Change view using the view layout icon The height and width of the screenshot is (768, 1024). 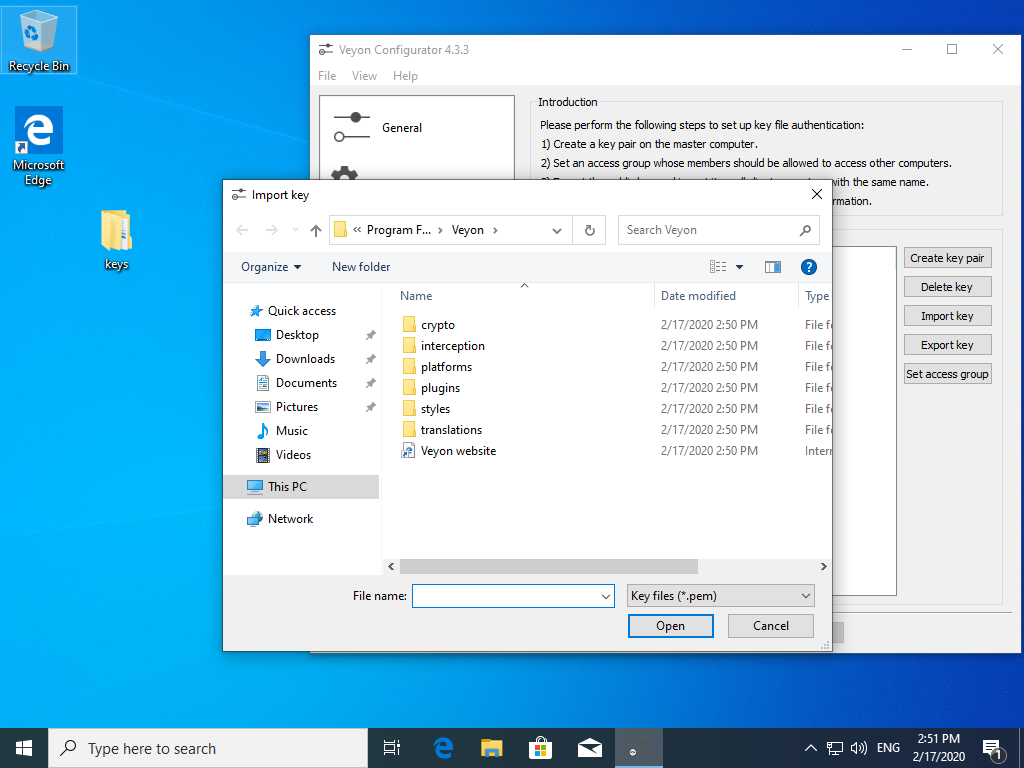click(718, 266)
